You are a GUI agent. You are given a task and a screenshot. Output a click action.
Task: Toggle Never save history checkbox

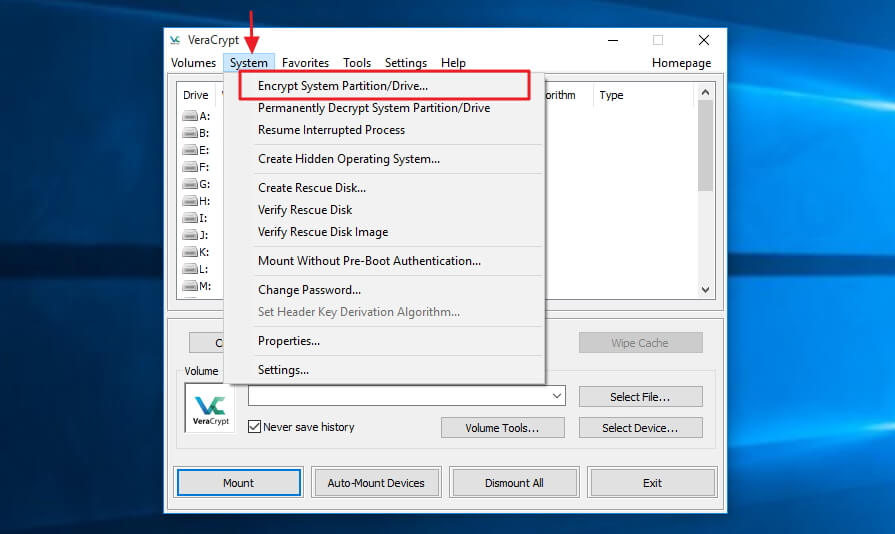[x=255, y=427]
